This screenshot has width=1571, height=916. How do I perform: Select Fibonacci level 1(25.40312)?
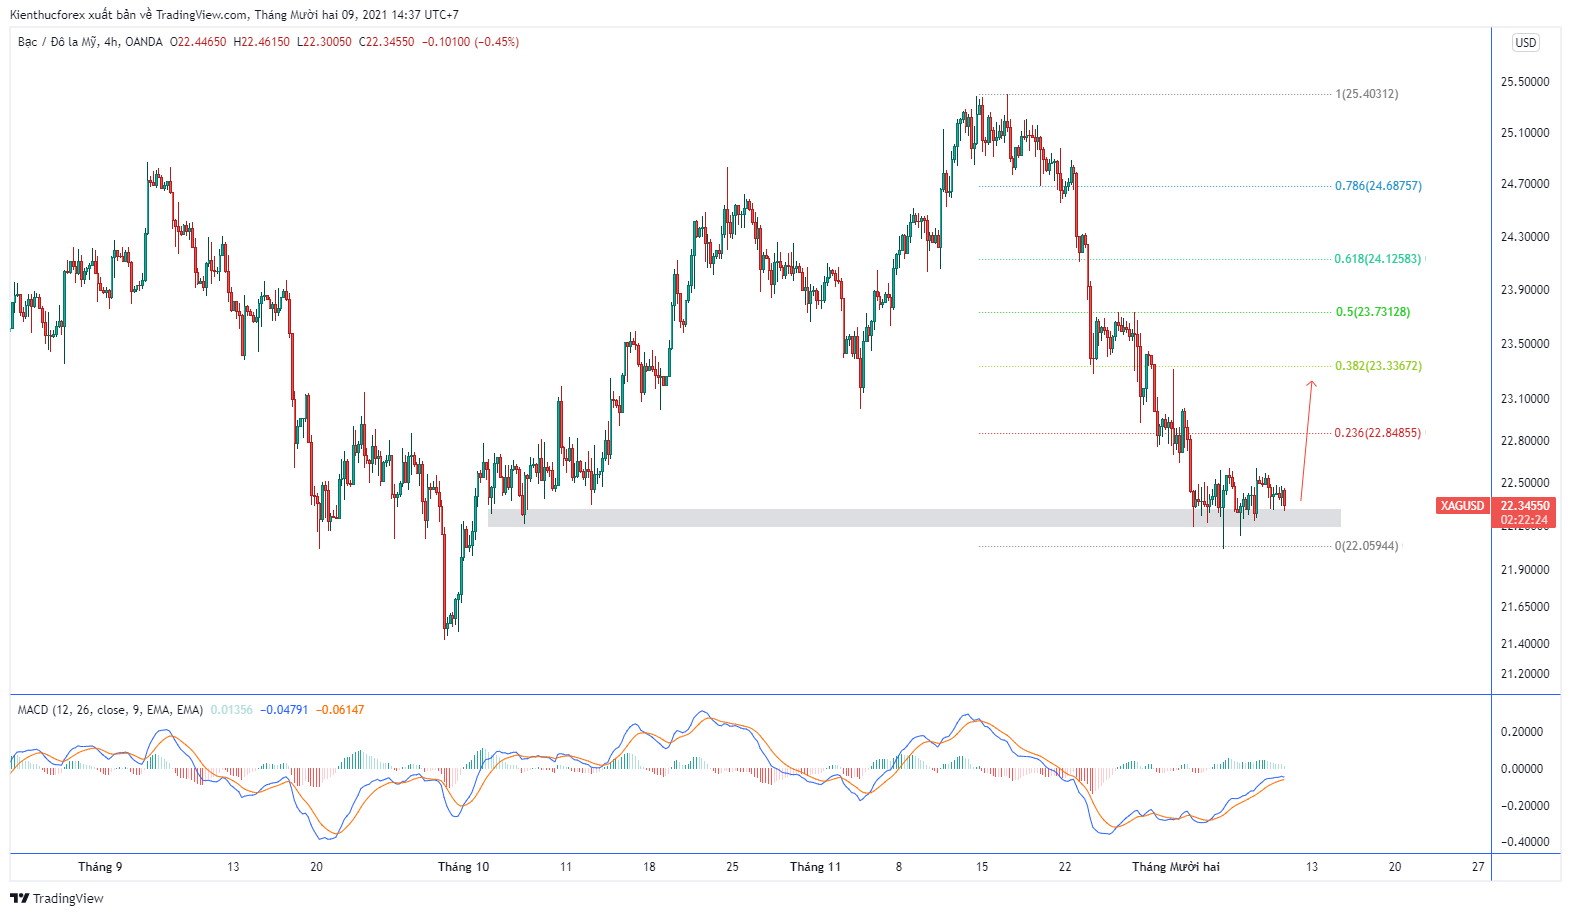point(1367,94)
